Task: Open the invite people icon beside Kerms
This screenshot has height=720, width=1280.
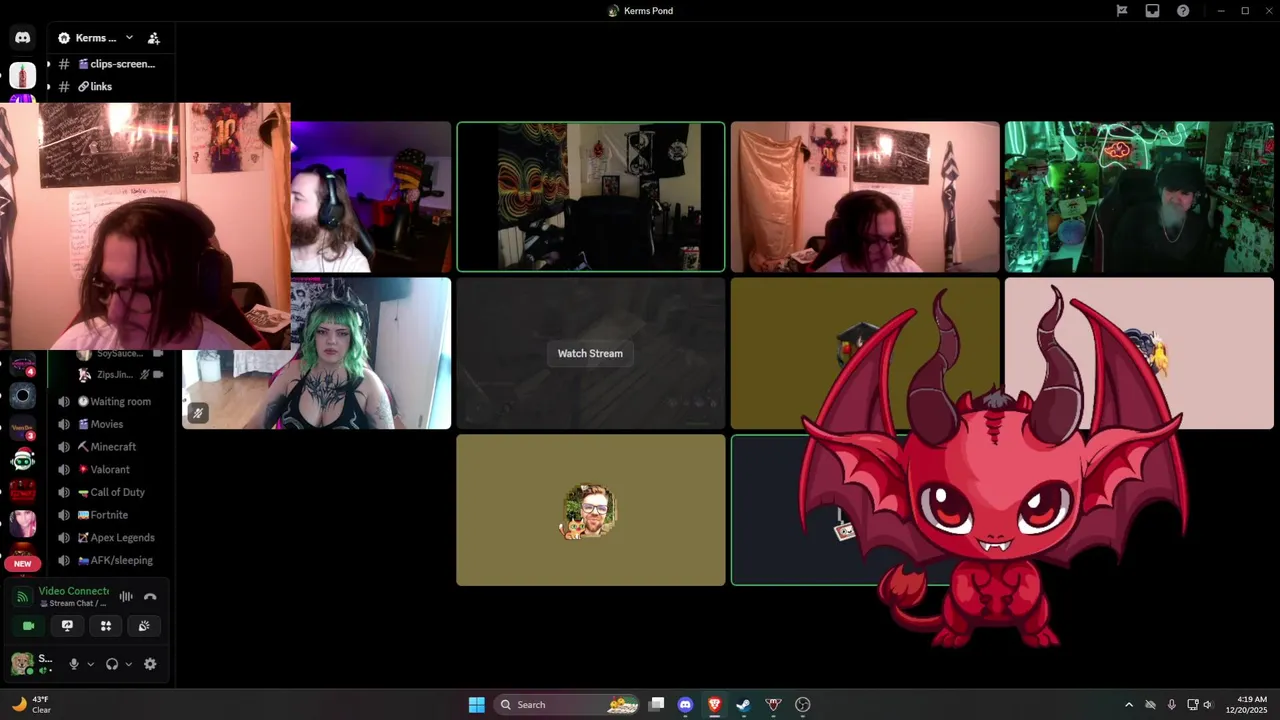Action: [x=153, y=38]
